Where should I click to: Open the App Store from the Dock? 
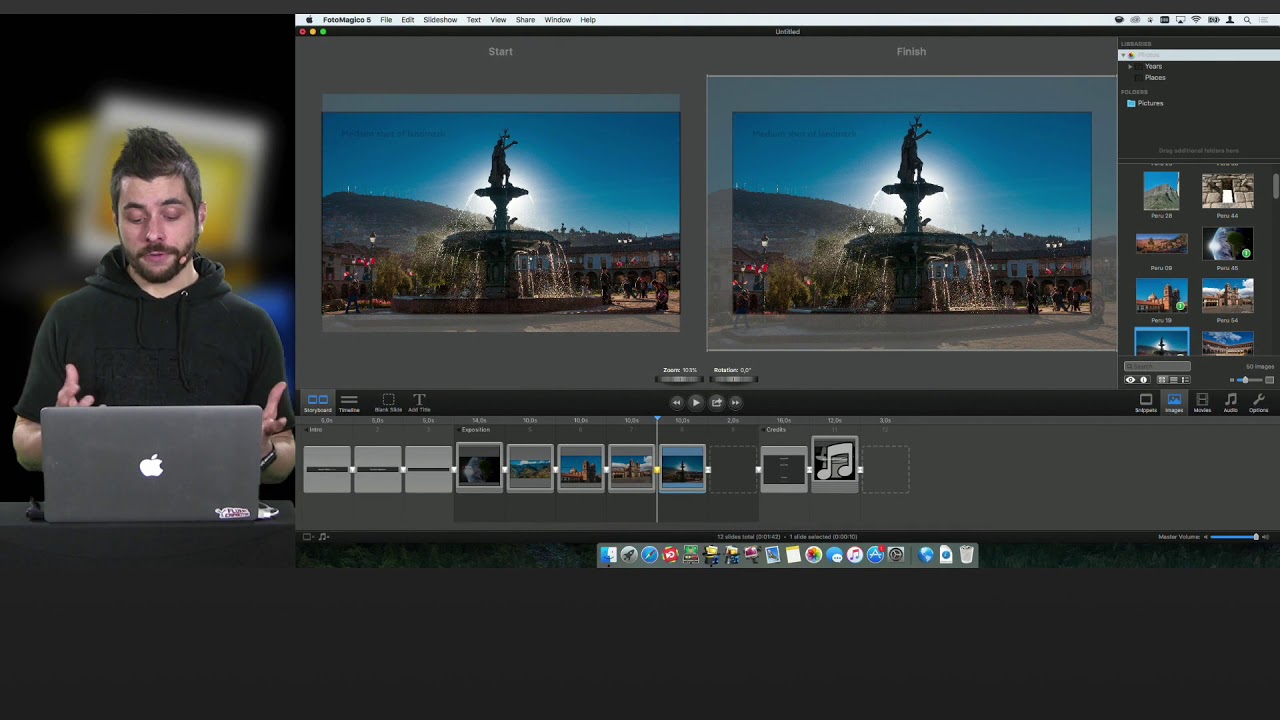tap(875, 555)
